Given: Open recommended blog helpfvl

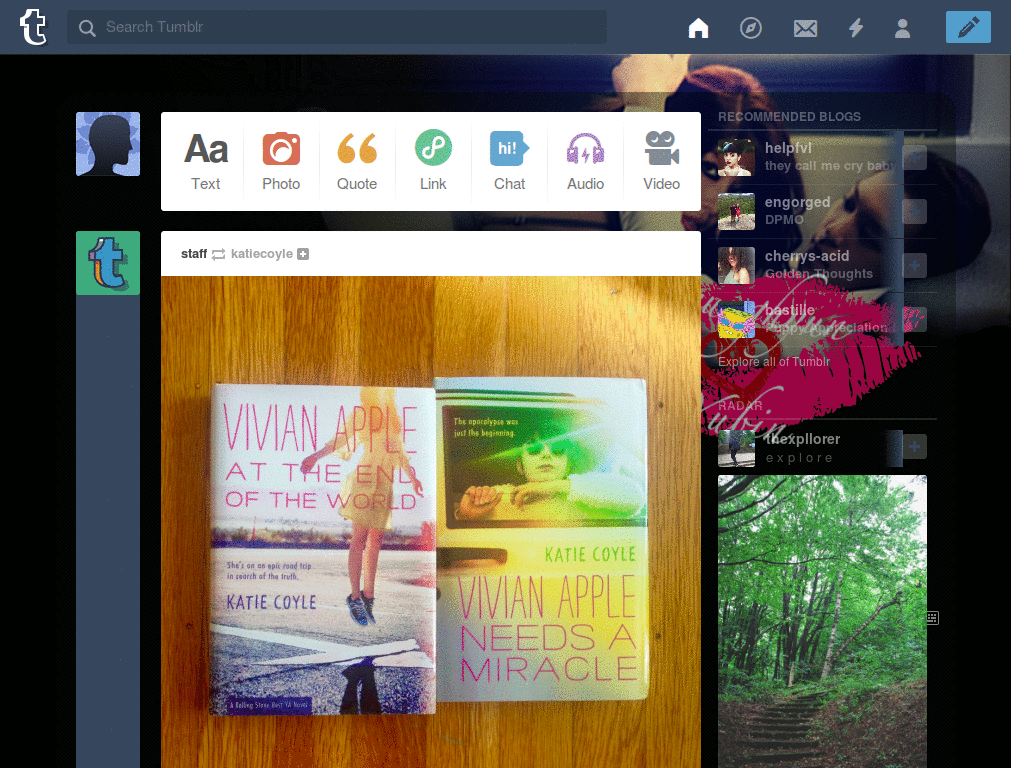Looking at the screenshot, I should pyautogui.click(x=788, y=148).
